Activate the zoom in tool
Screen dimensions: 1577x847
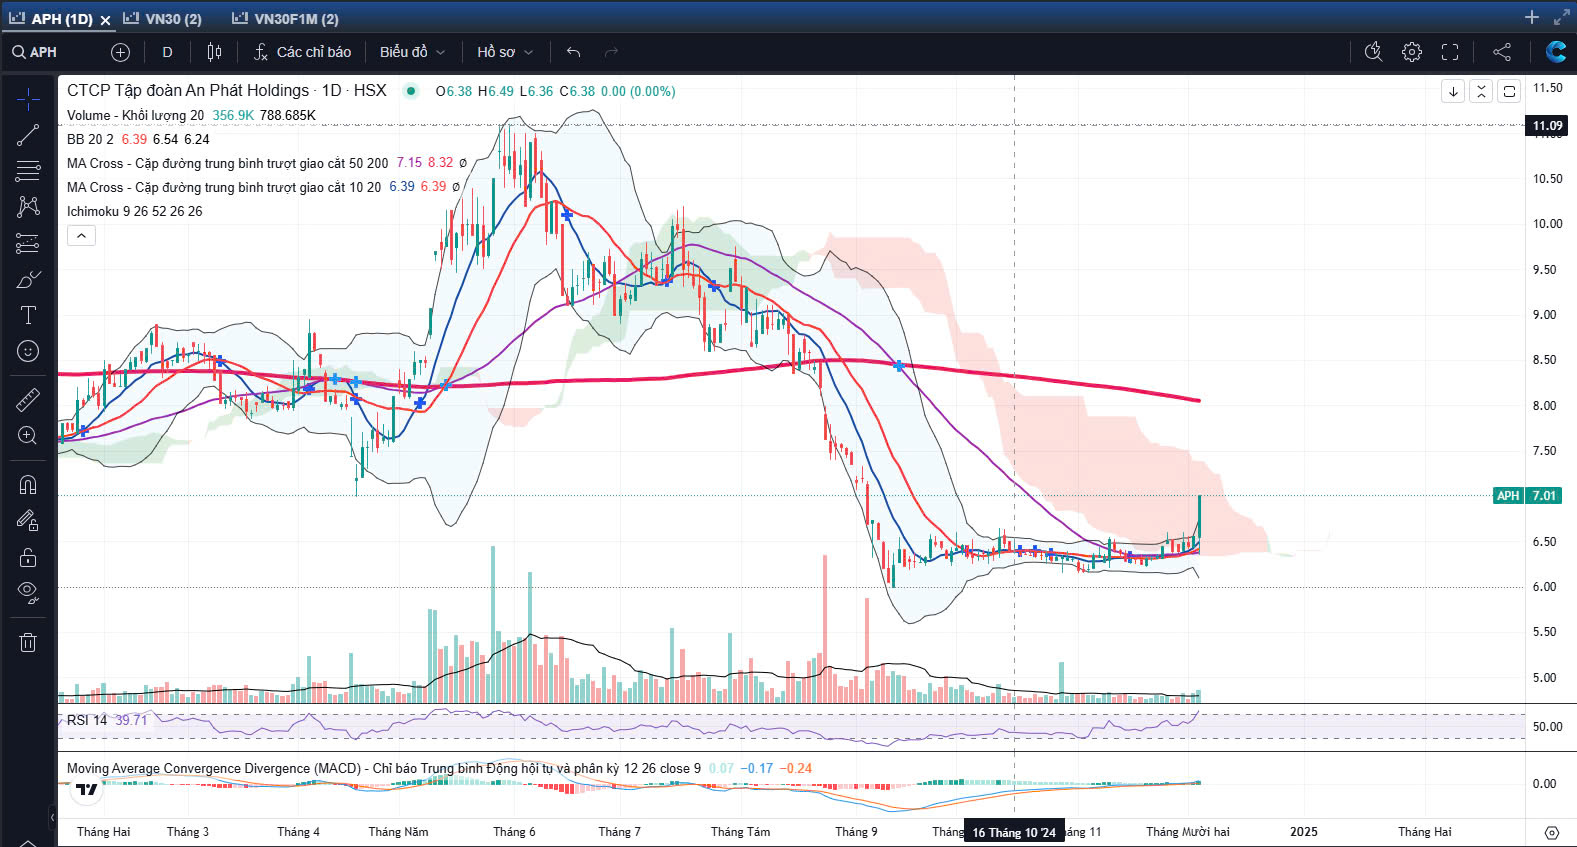coord(28,436)
